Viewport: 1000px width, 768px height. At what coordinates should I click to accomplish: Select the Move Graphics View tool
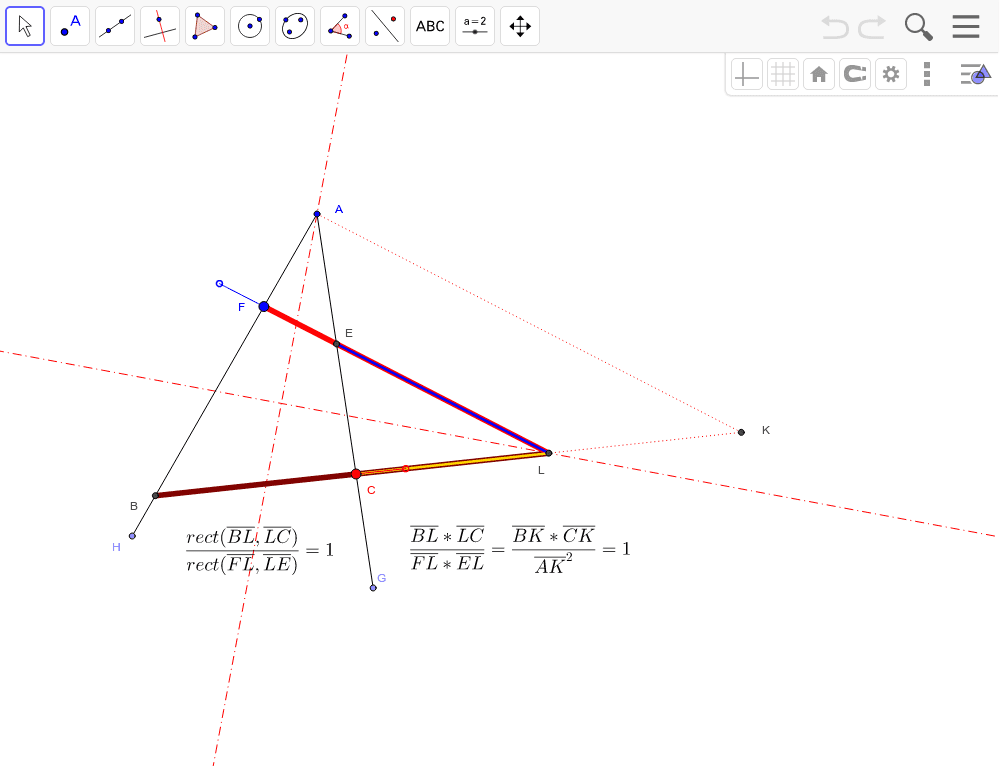pyautogui.click(x=520, y=26)
